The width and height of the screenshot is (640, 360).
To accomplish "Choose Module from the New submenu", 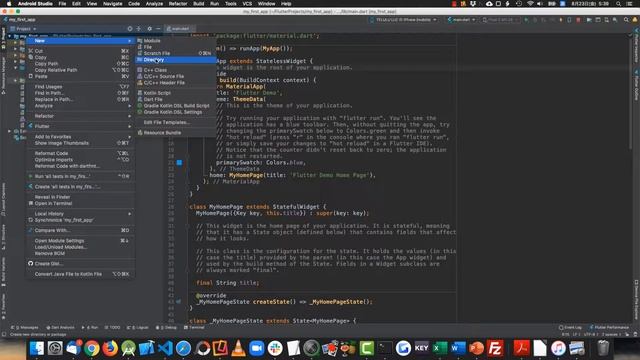I will [176, 41].
